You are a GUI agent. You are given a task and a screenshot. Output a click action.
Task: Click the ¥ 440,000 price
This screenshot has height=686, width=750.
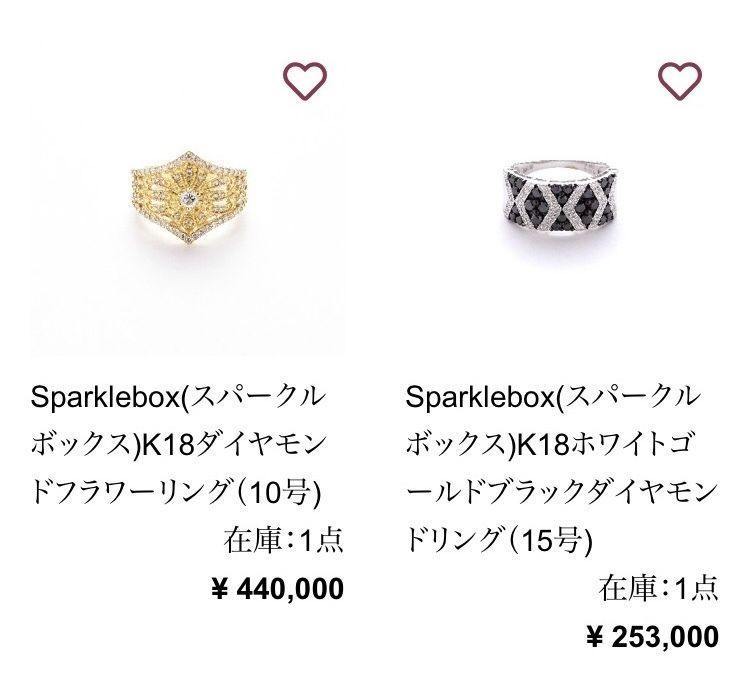pyautogui.click(x=277, y=589)
